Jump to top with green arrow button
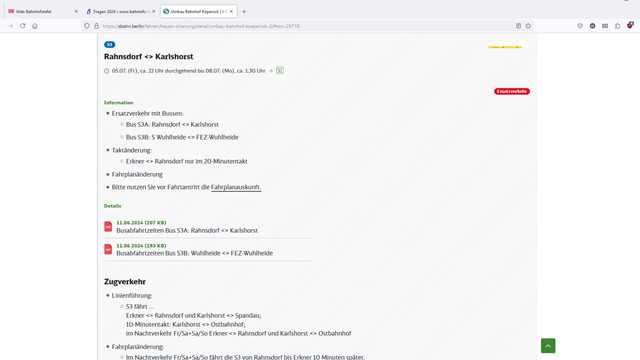Screen dimensions: 640x360 [x=548, y=346]
